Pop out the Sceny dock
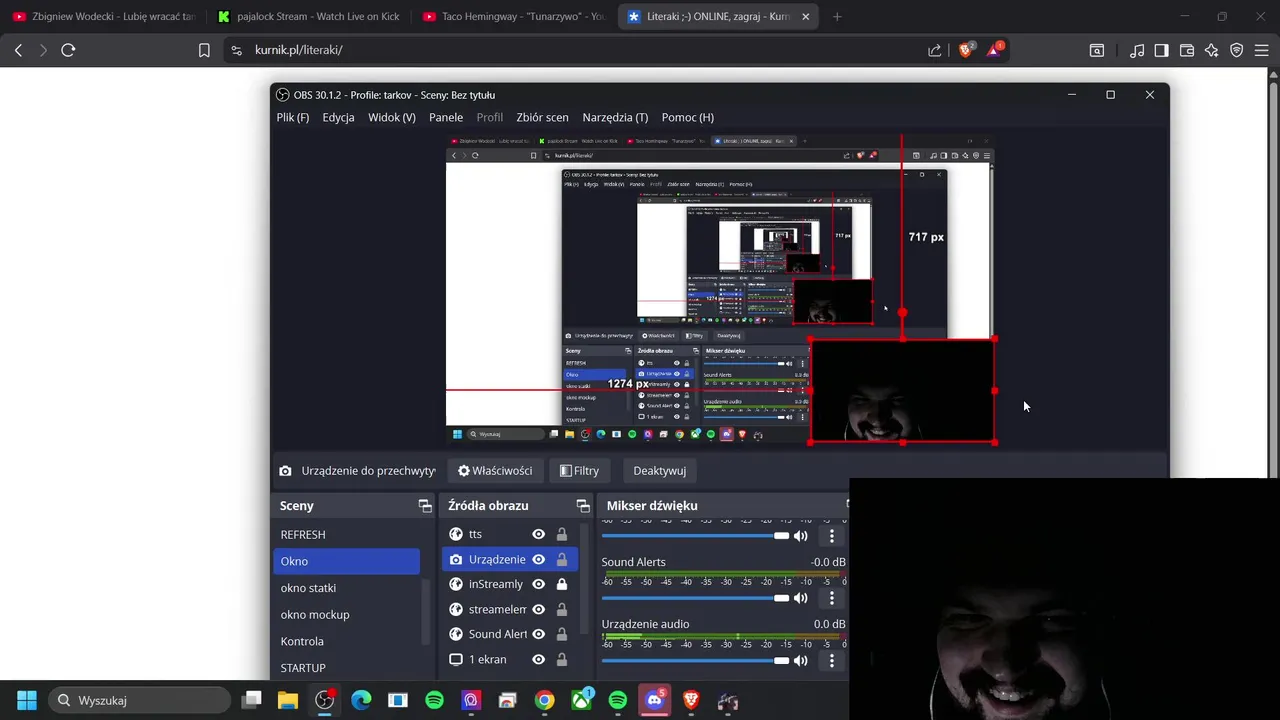 [x=425, y=506]
